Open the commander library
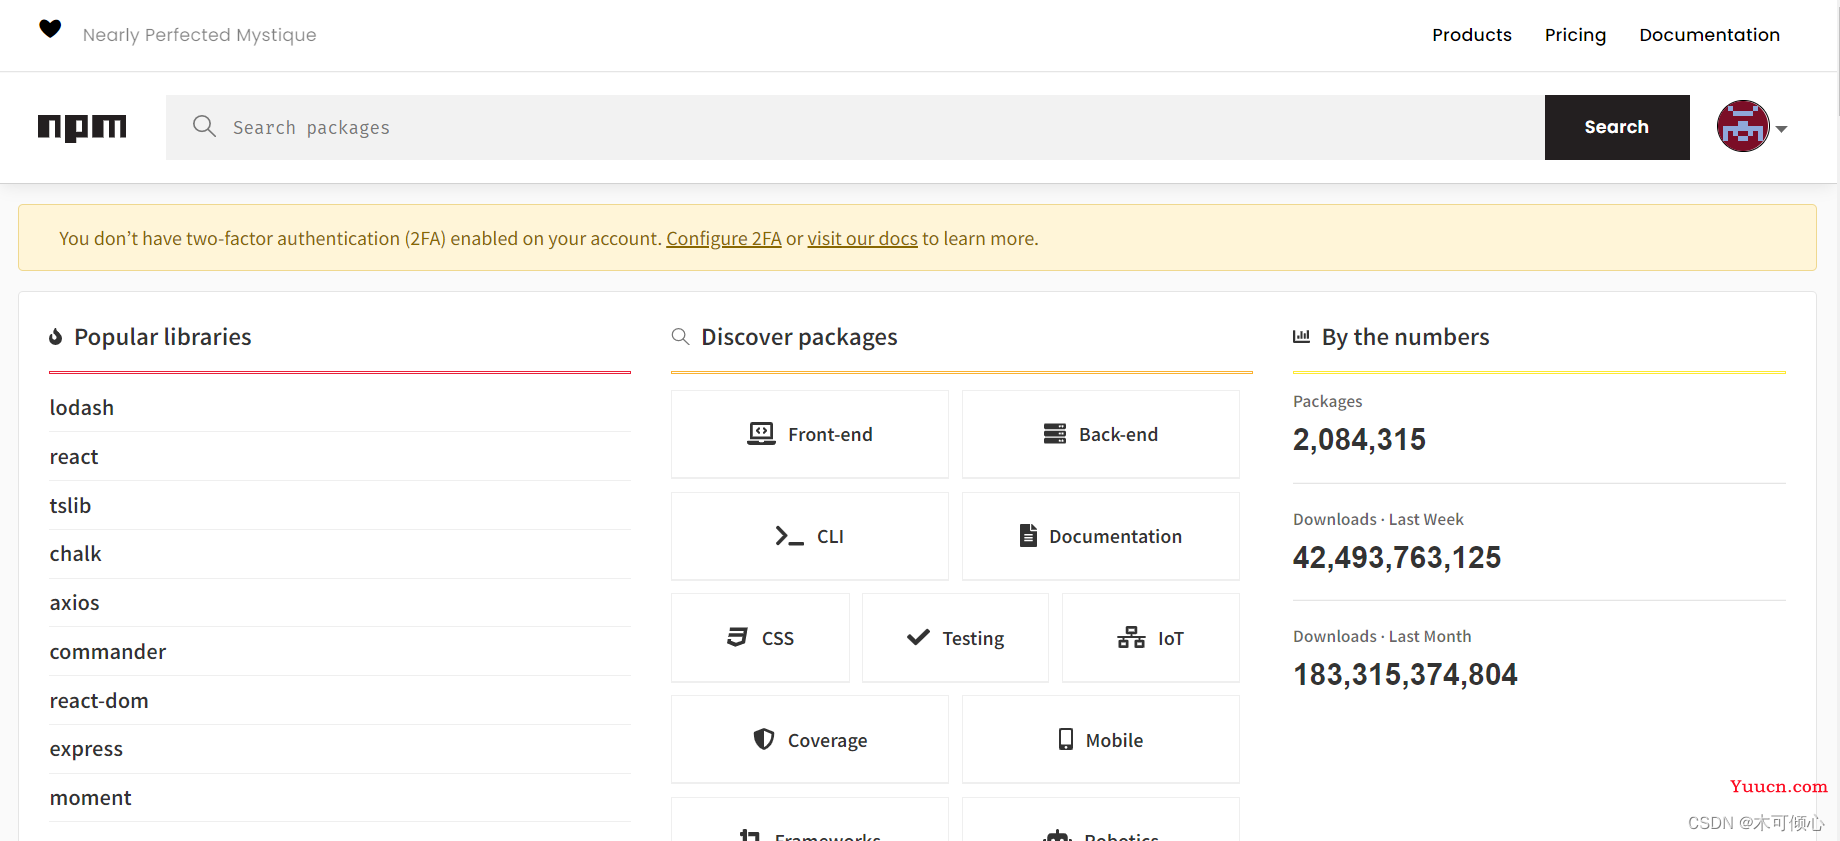 coord(108,652)
